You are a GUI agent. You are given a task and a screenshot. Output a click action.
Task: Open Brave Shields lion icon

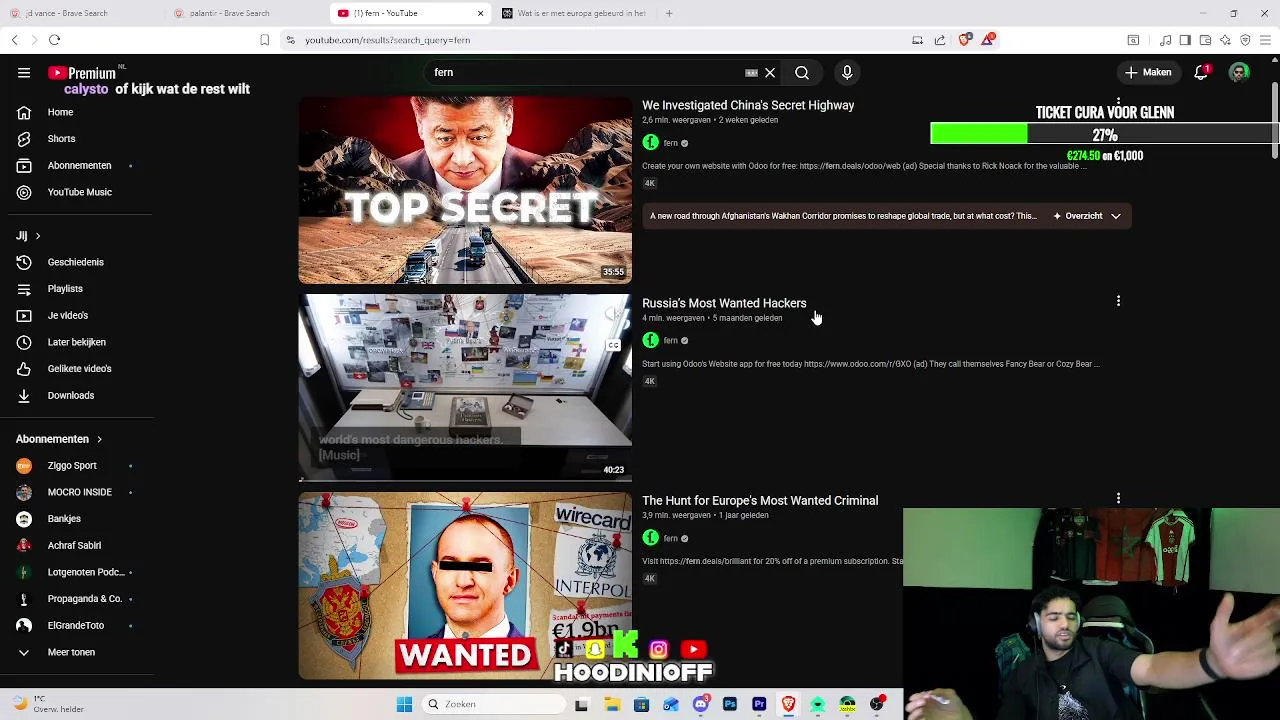(x=964, y=40)
